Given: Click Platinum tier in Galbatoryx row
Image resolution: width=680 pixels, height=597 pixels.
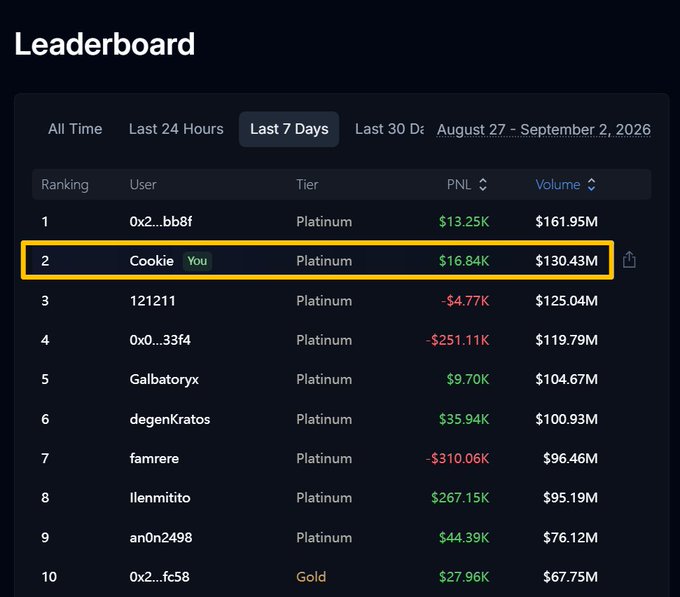Looking at the screenshot, I should tap(324, 379).
